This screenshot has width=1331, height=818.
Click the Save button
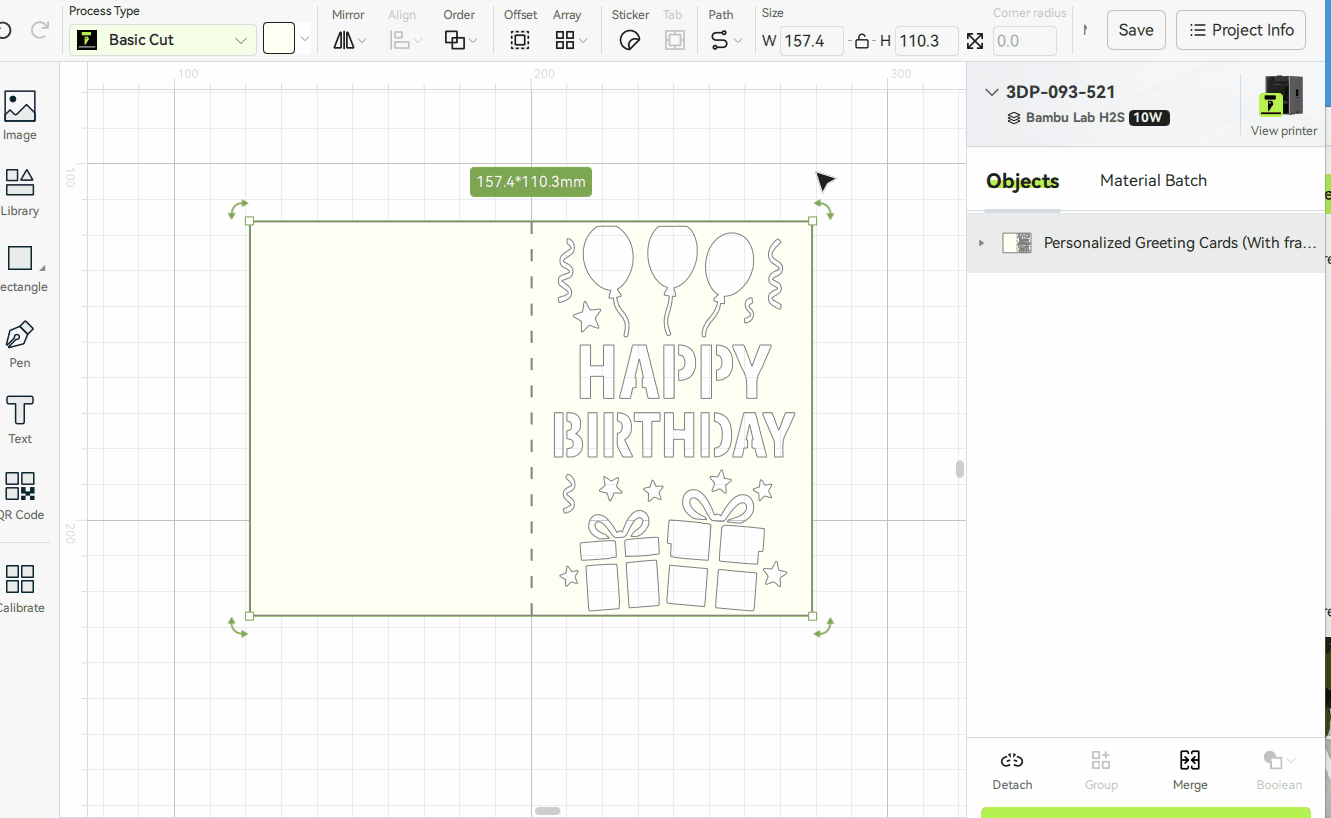(x=1136, y=30)
